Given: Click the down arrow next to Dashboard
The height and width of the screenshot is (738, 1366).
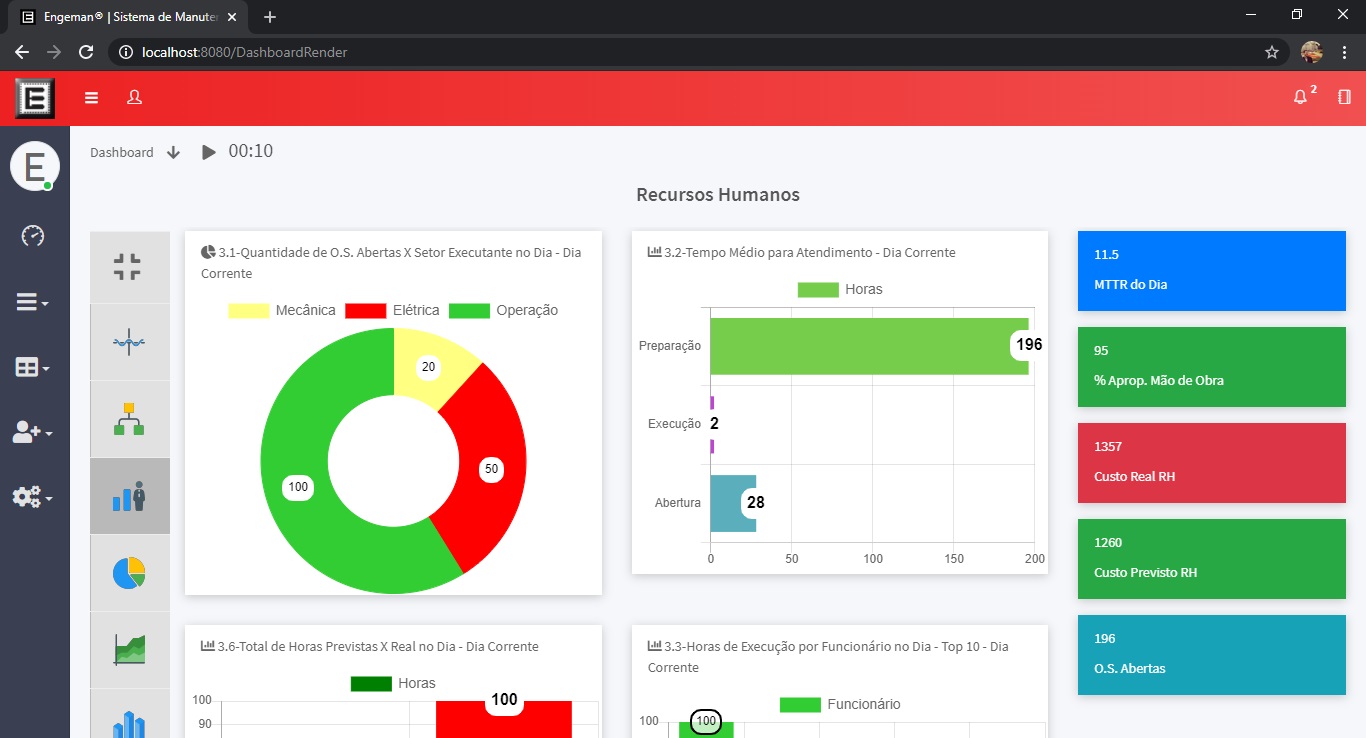Looking at the screenshot, I should (x=173, y=152).
